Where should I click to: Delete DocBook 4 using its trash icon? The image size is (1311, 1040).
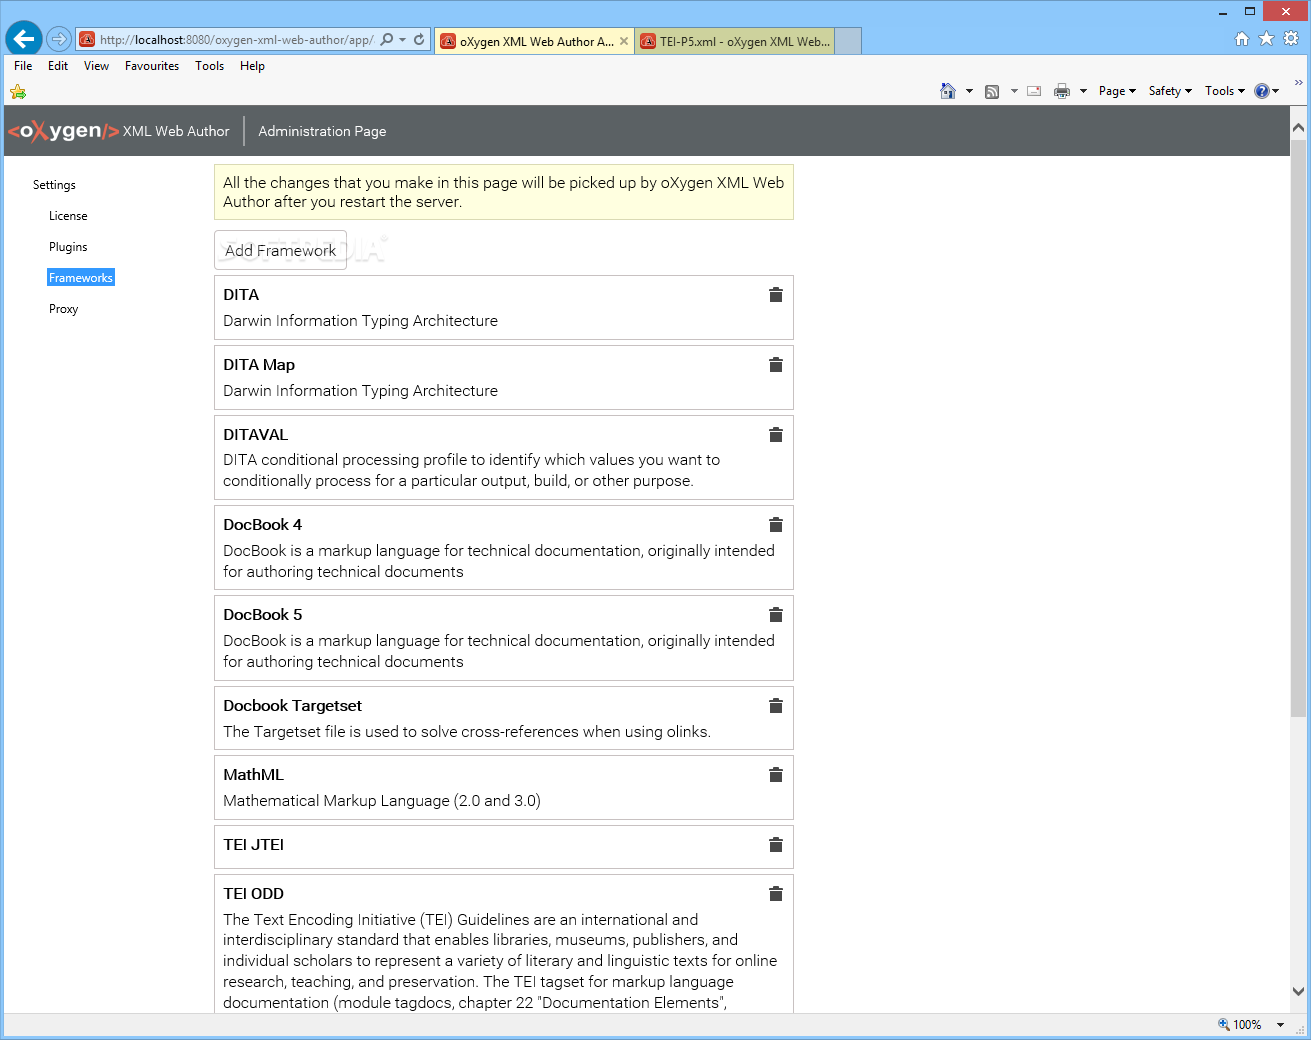[x=775, y=525]
